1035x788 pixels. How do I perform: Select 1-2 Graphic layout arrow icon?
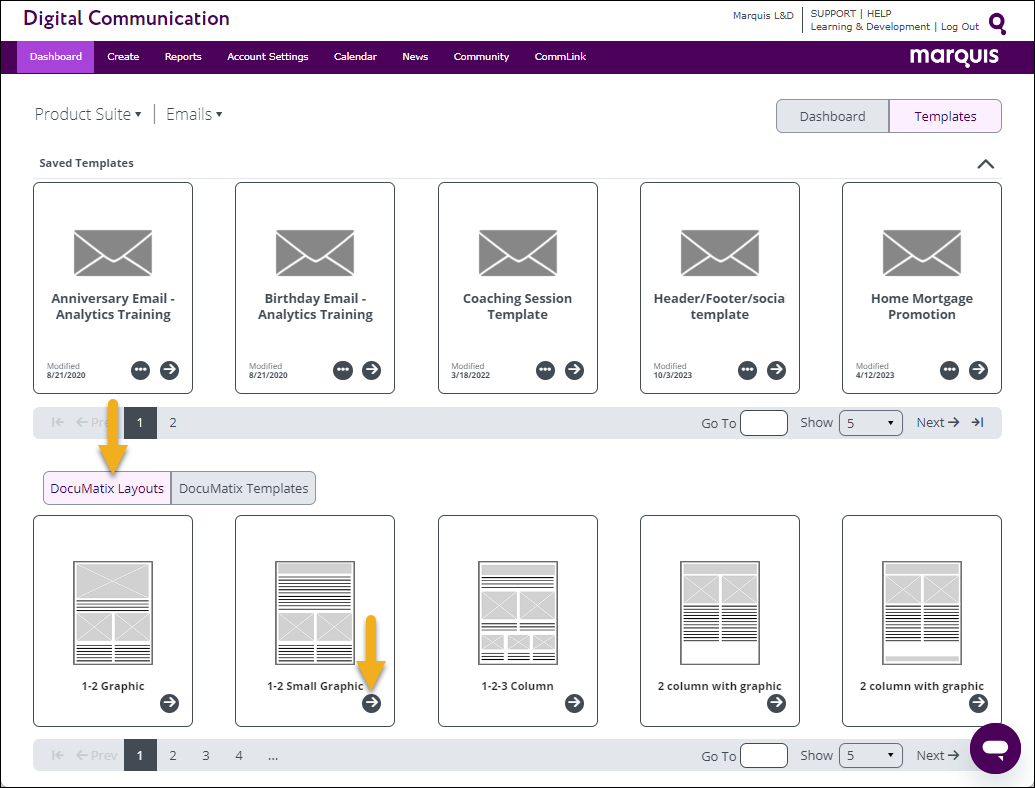coord(170,704)
